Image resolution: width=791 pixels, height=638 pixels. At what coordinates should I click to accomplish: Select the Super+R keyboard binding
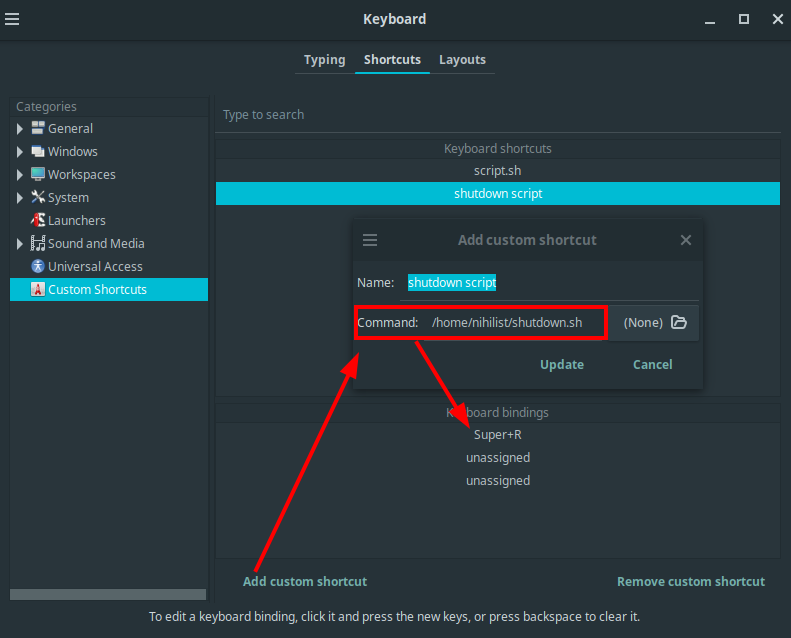click(497, 435)
